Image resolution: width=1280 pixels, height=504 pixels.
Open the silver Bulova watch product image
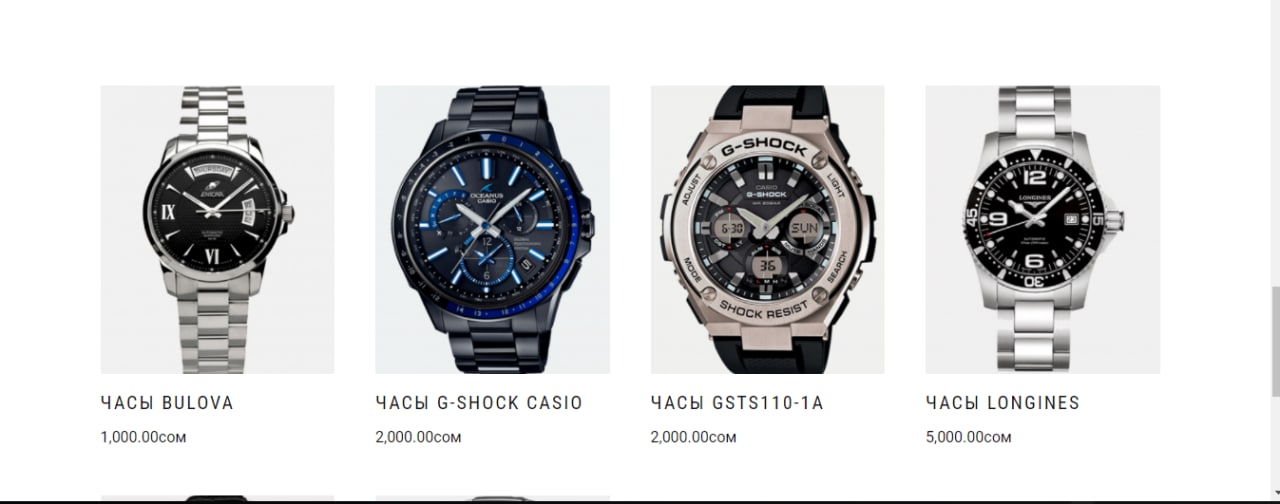pos(217,229)
